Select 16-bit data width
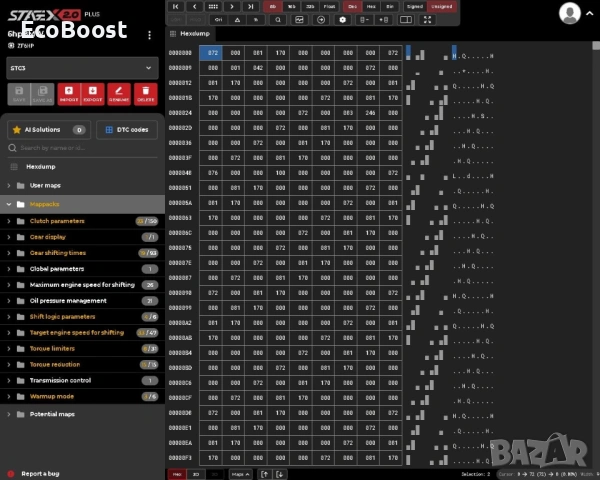The image size is (600, 480). [292, 7]
